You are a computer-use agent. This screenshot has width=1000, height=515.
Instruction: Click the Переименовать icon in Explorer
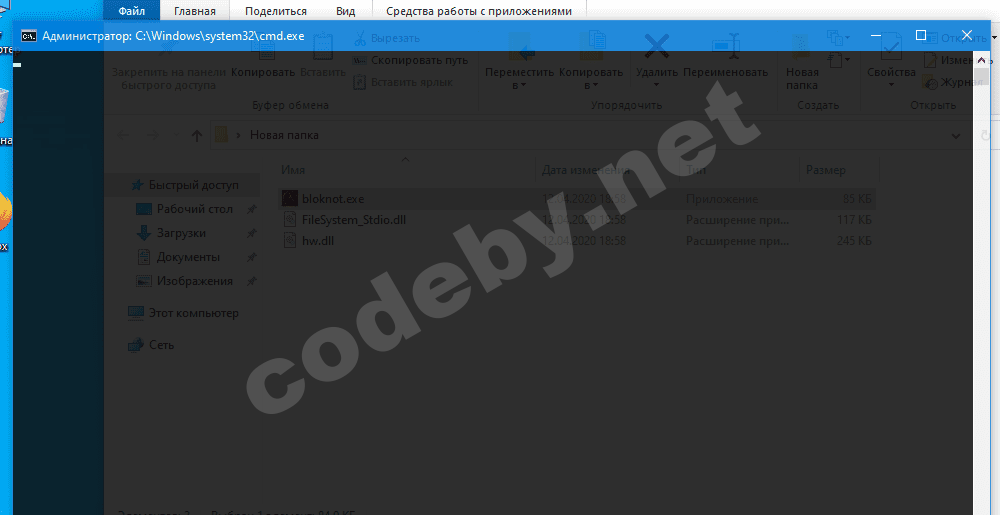coord(725,47)
